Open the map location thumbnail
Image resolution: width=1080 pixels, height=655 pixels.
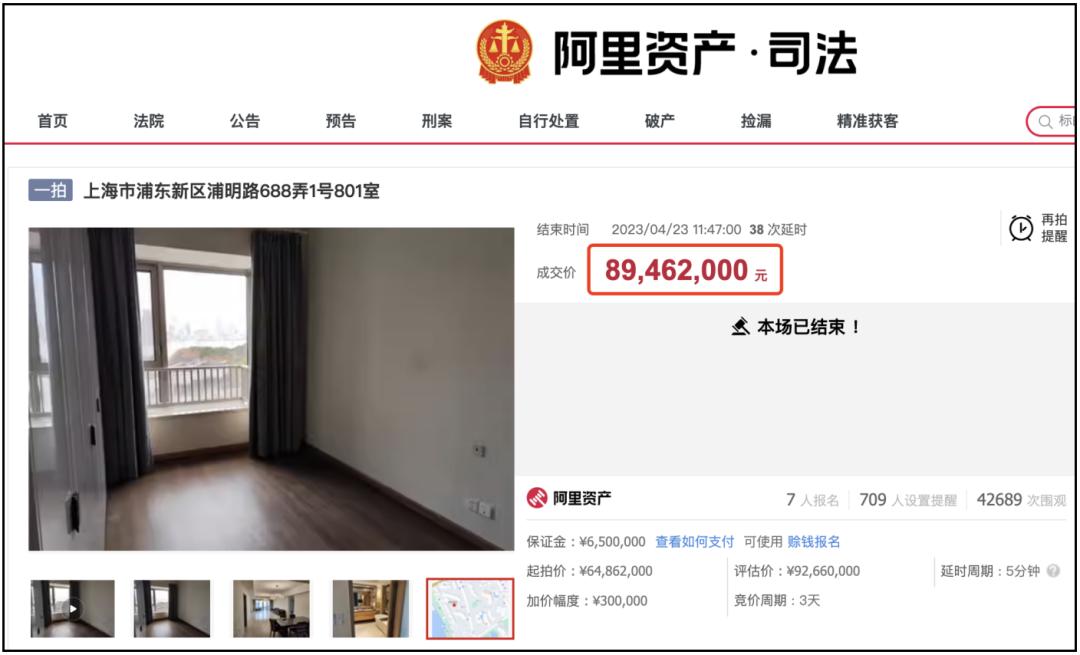point(470,609)
